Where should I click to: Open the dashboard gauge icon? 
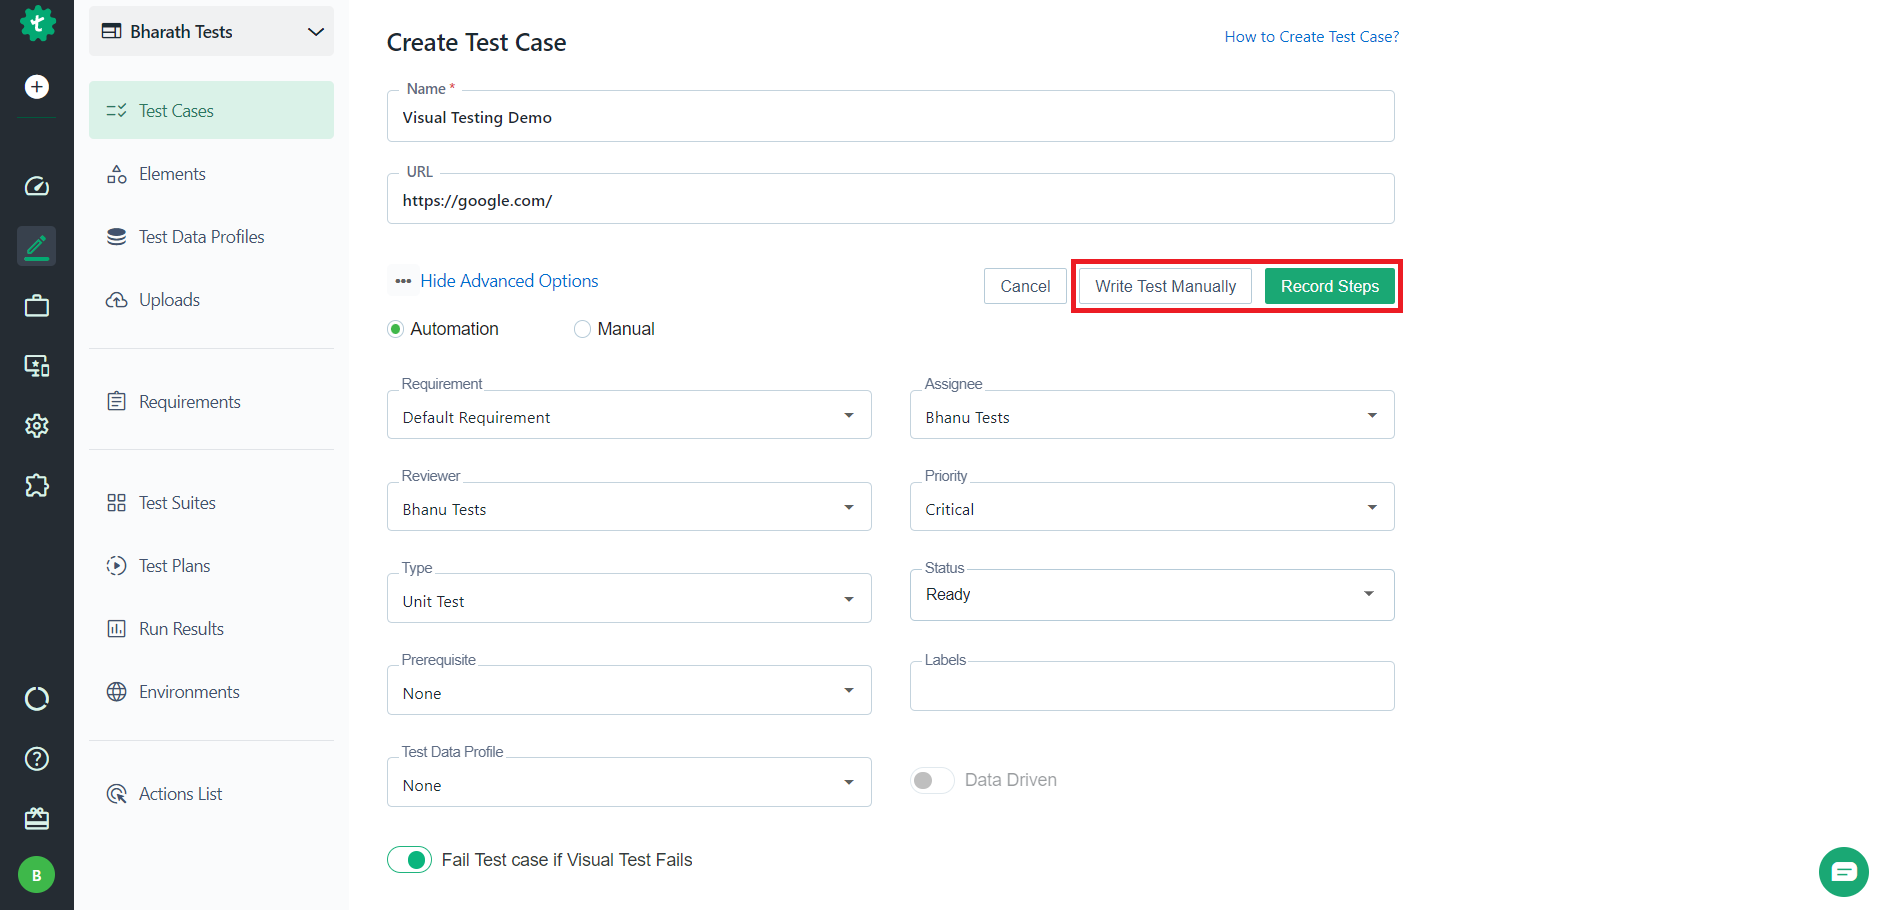coord(37,186)
